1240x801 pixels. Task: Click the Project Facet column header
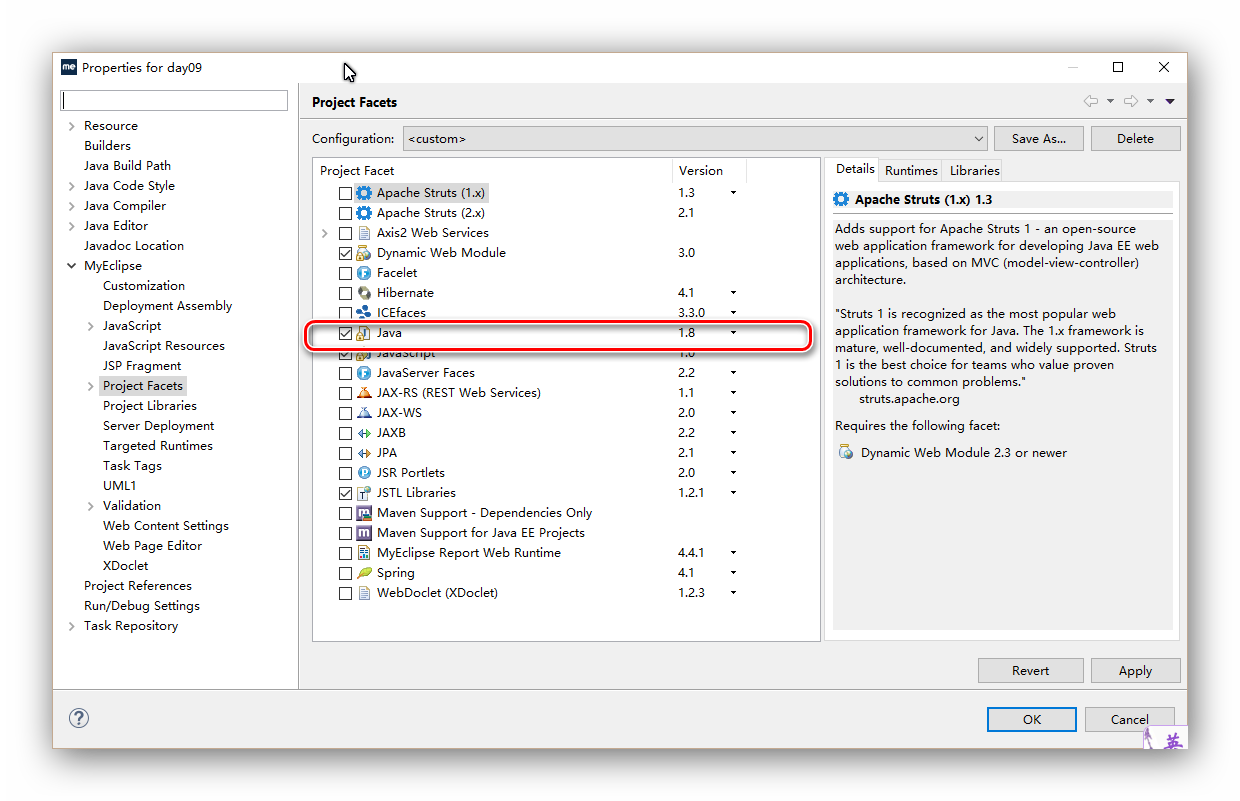pos(492,171)
